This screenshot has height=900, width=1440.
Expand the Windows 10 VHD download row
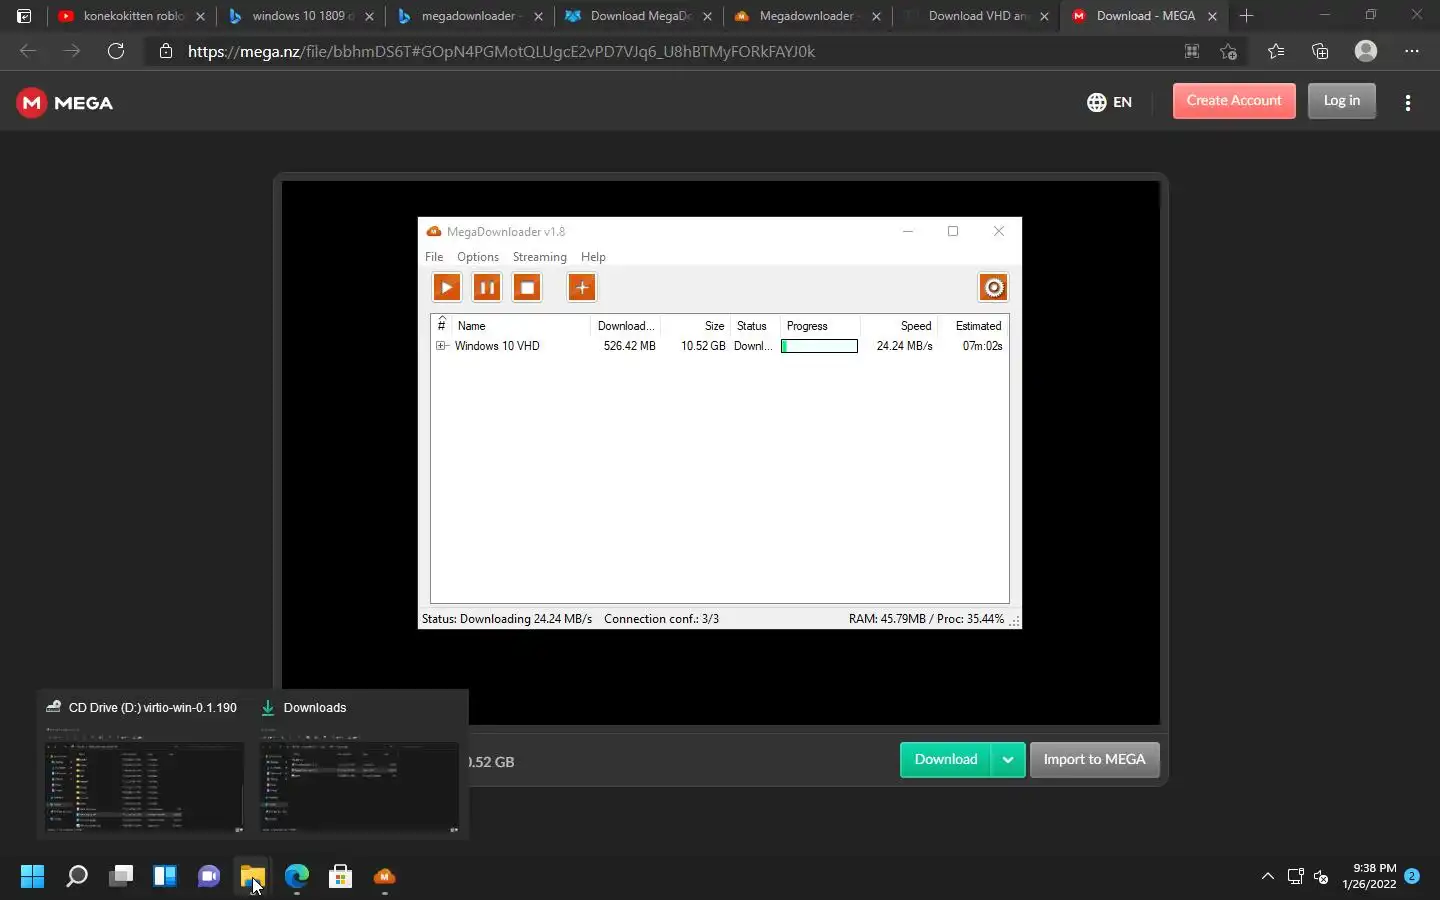[441, 346]
